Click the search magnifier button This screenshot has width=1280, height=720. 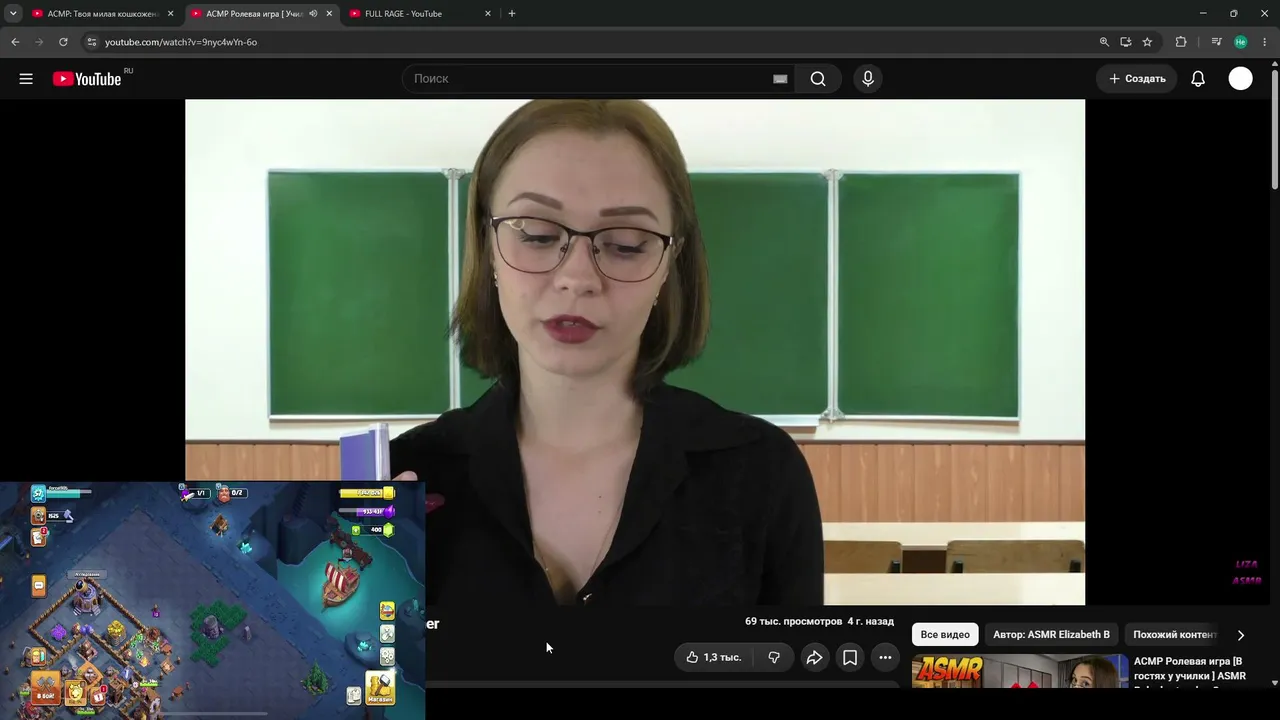coord(818,79)
